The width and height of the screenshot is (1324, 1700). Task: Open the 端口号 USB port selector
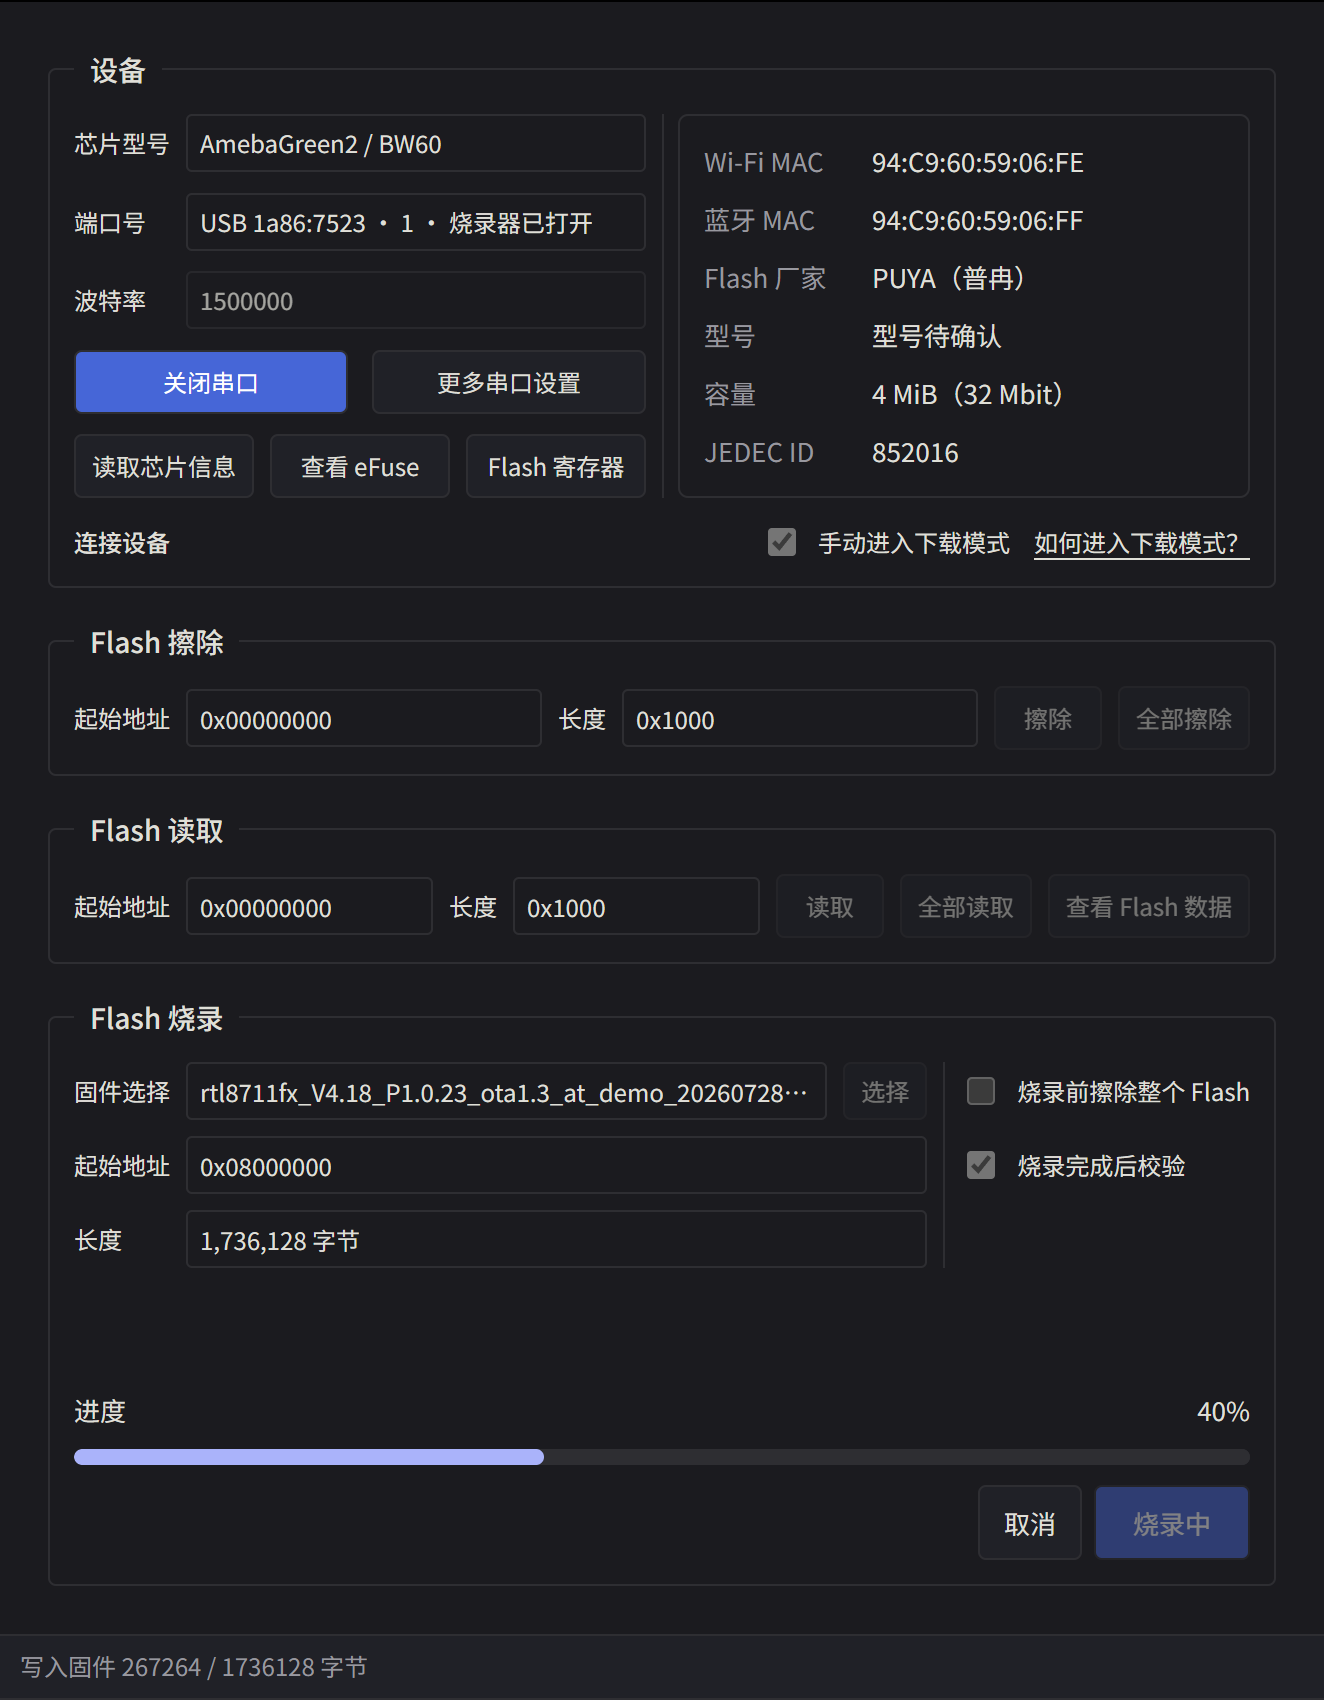(416, 222)
